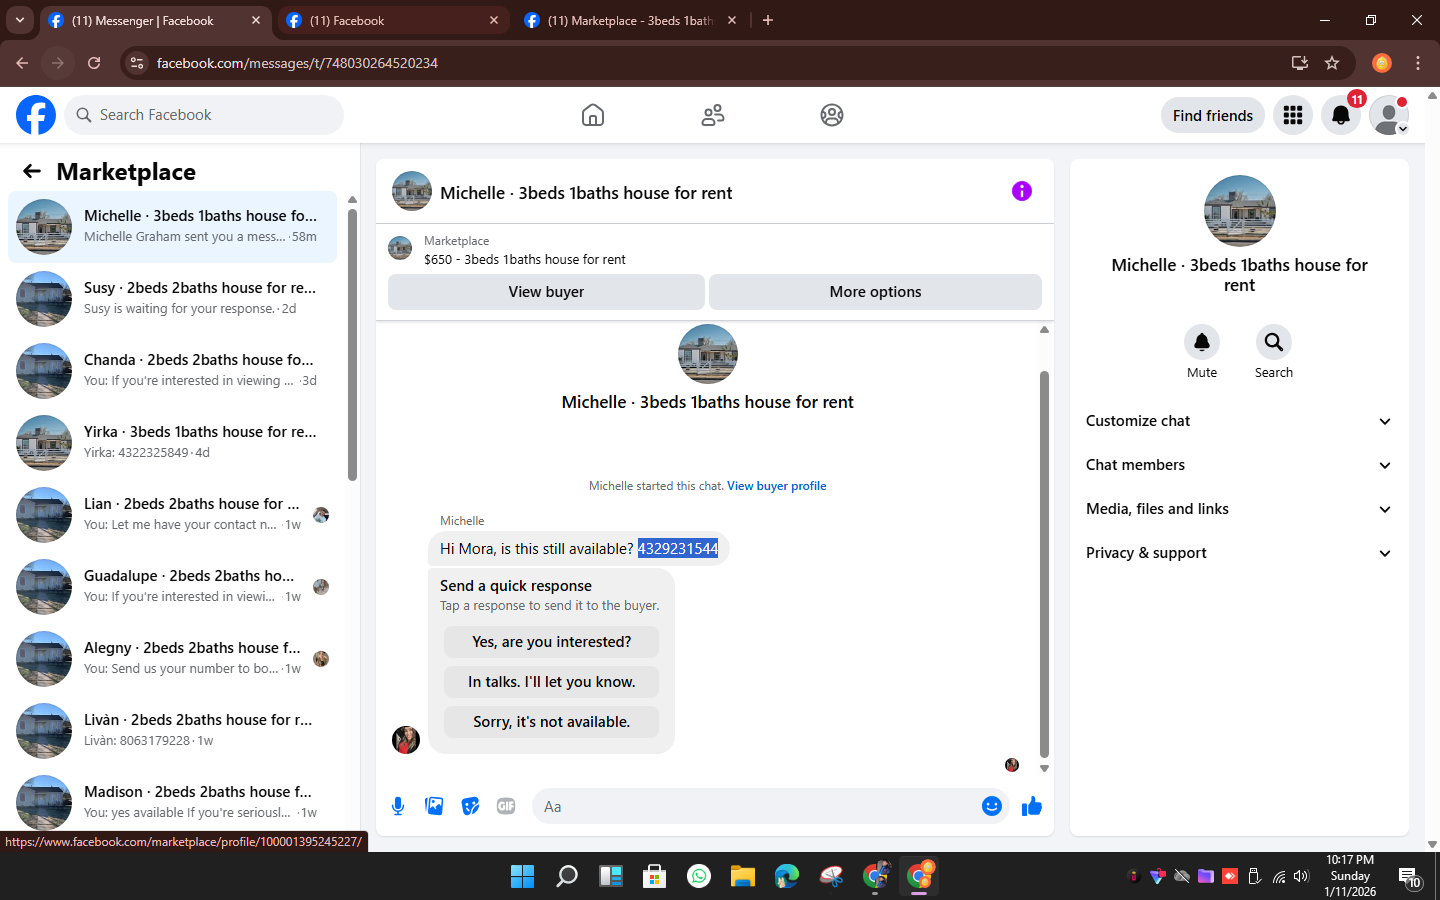The image size is (1440, 900).
Task: Open the Groups icon in top navigation
Action: tap(832, 115)
